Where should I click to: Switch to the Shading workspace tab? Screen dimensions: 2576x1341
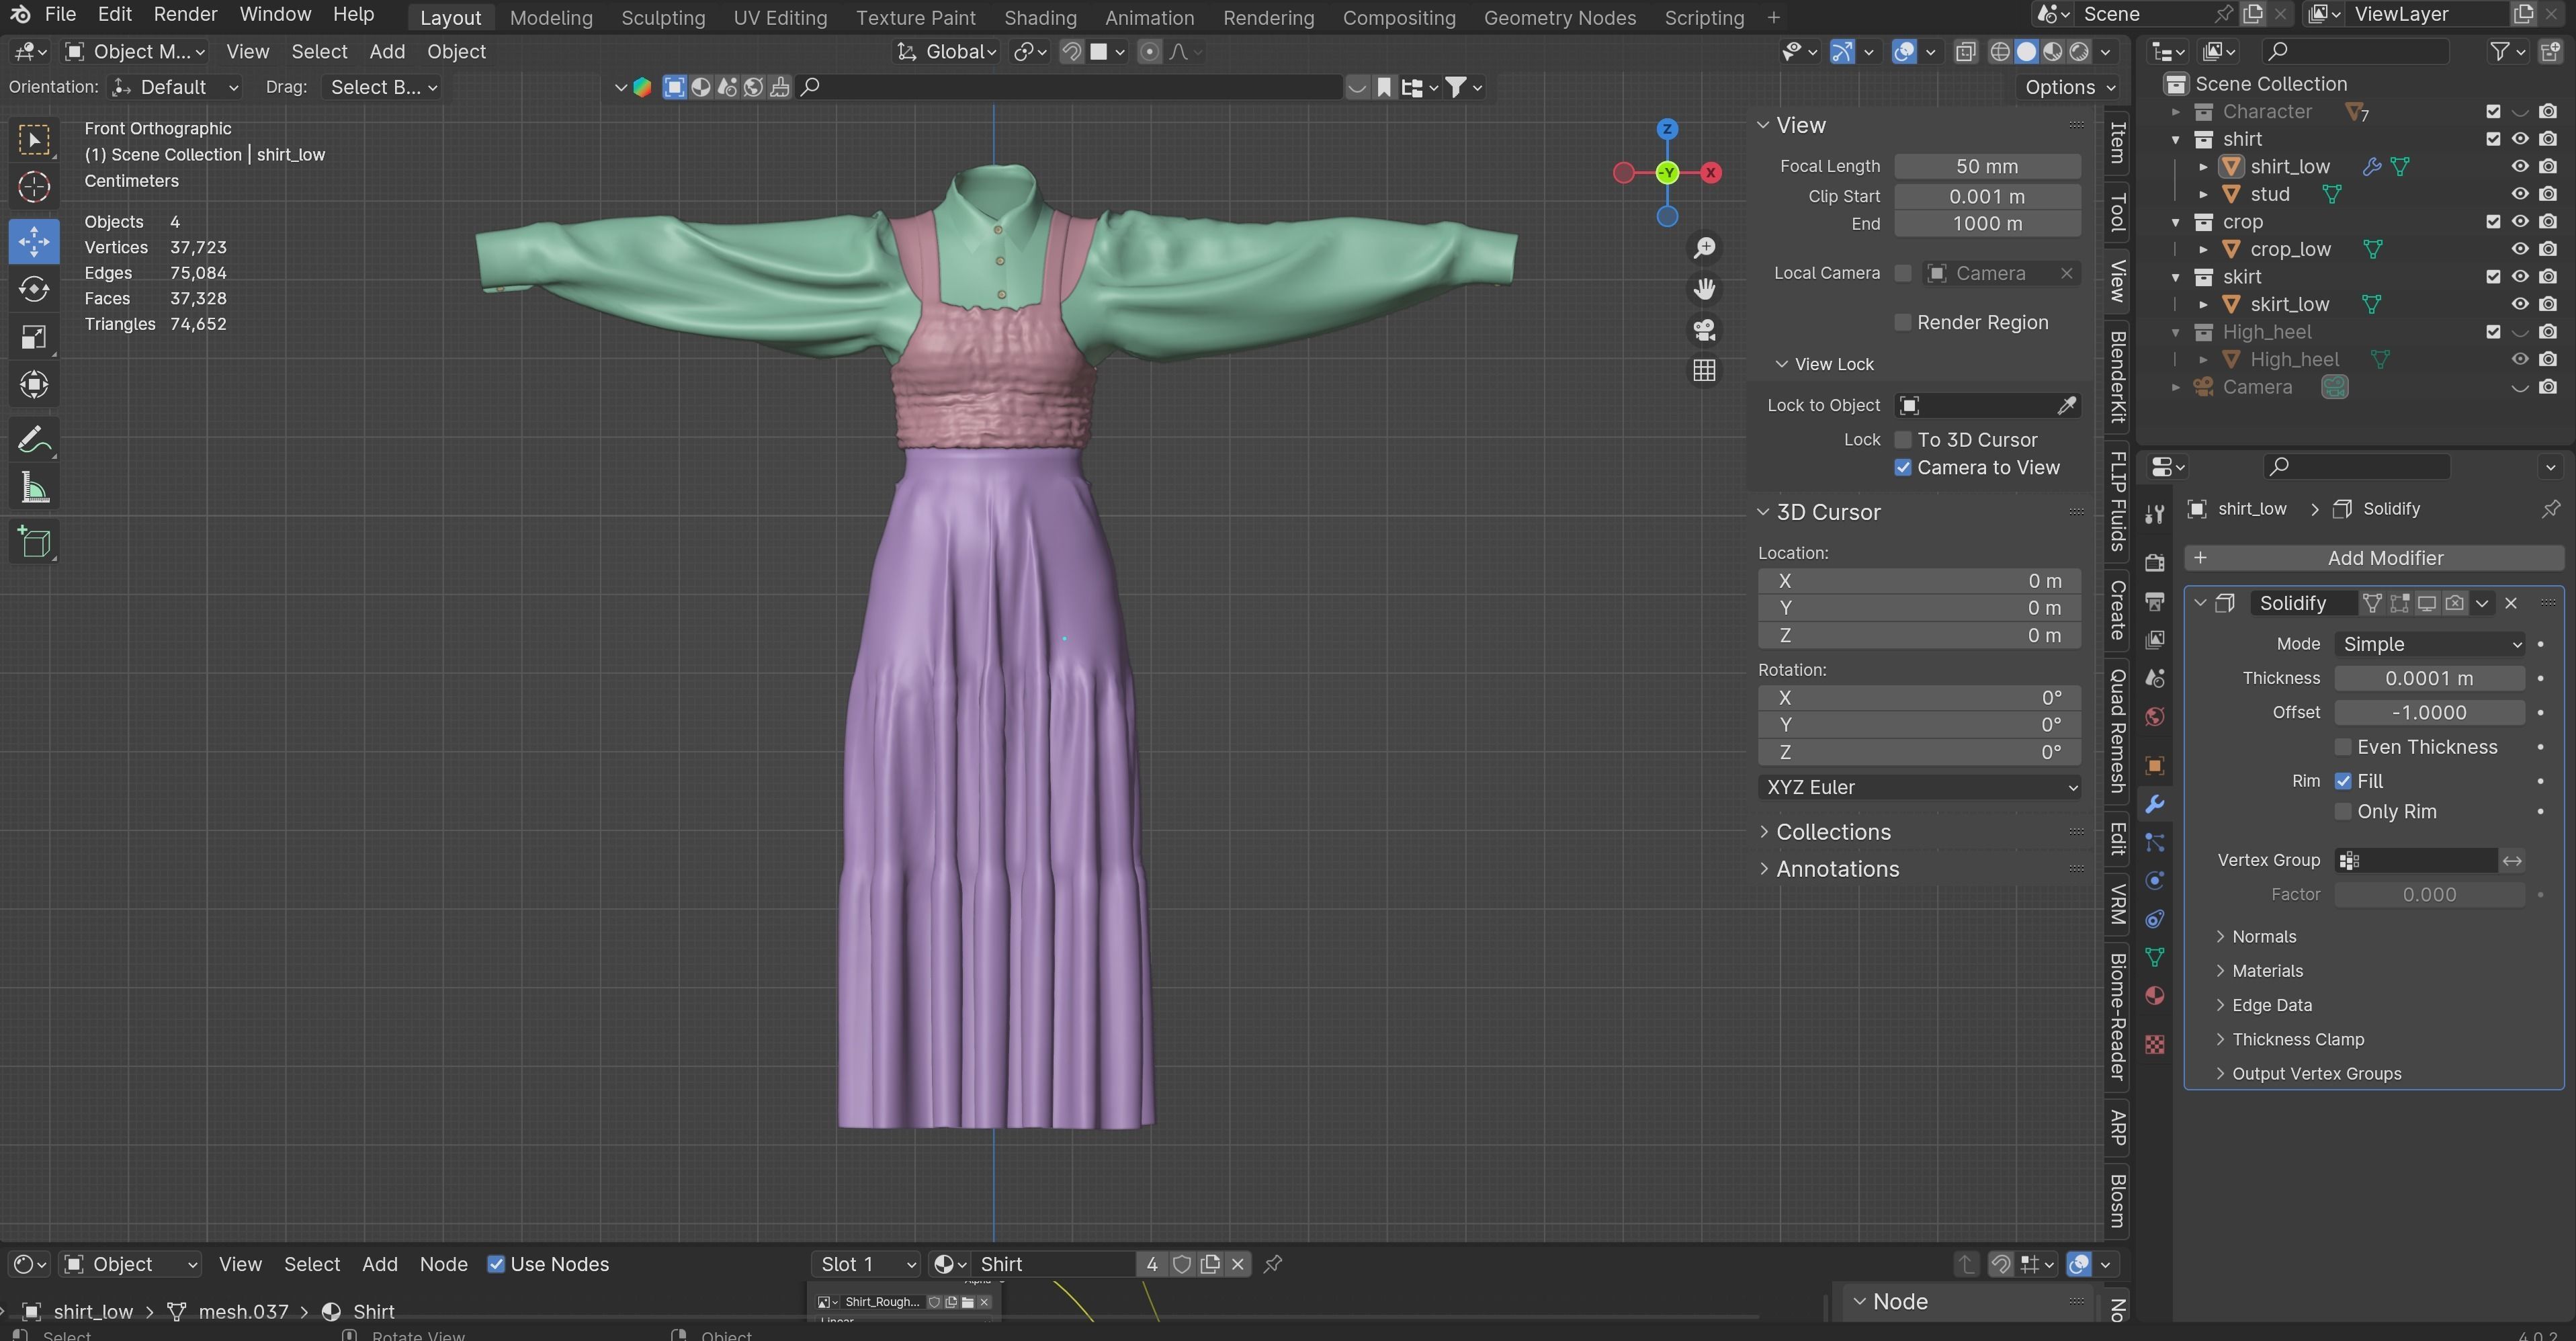click(x=1040, y=17)
